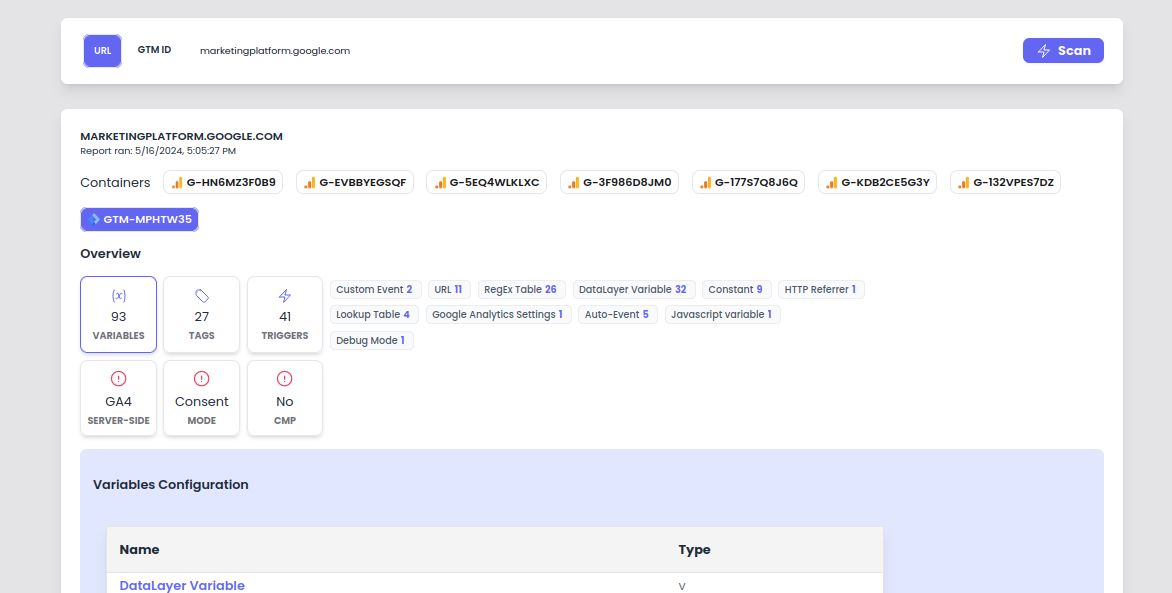
Task: Switch to the URL tab
Action: pos(102,50)
